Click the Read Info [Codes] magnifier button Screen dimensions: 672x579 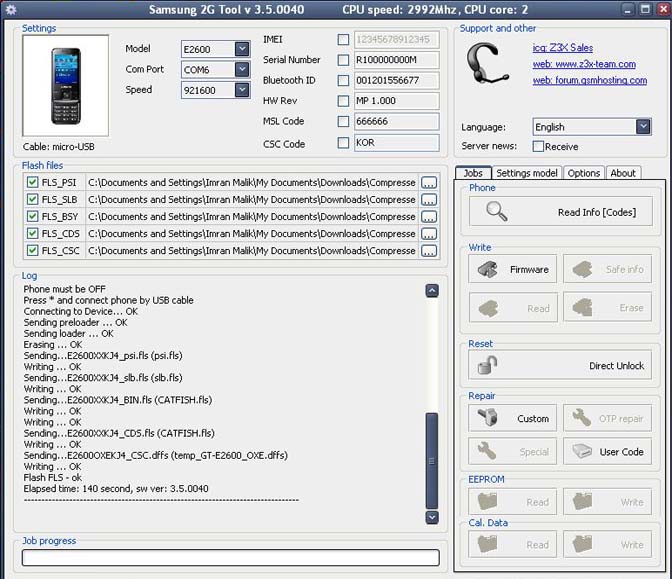[560, 212]
